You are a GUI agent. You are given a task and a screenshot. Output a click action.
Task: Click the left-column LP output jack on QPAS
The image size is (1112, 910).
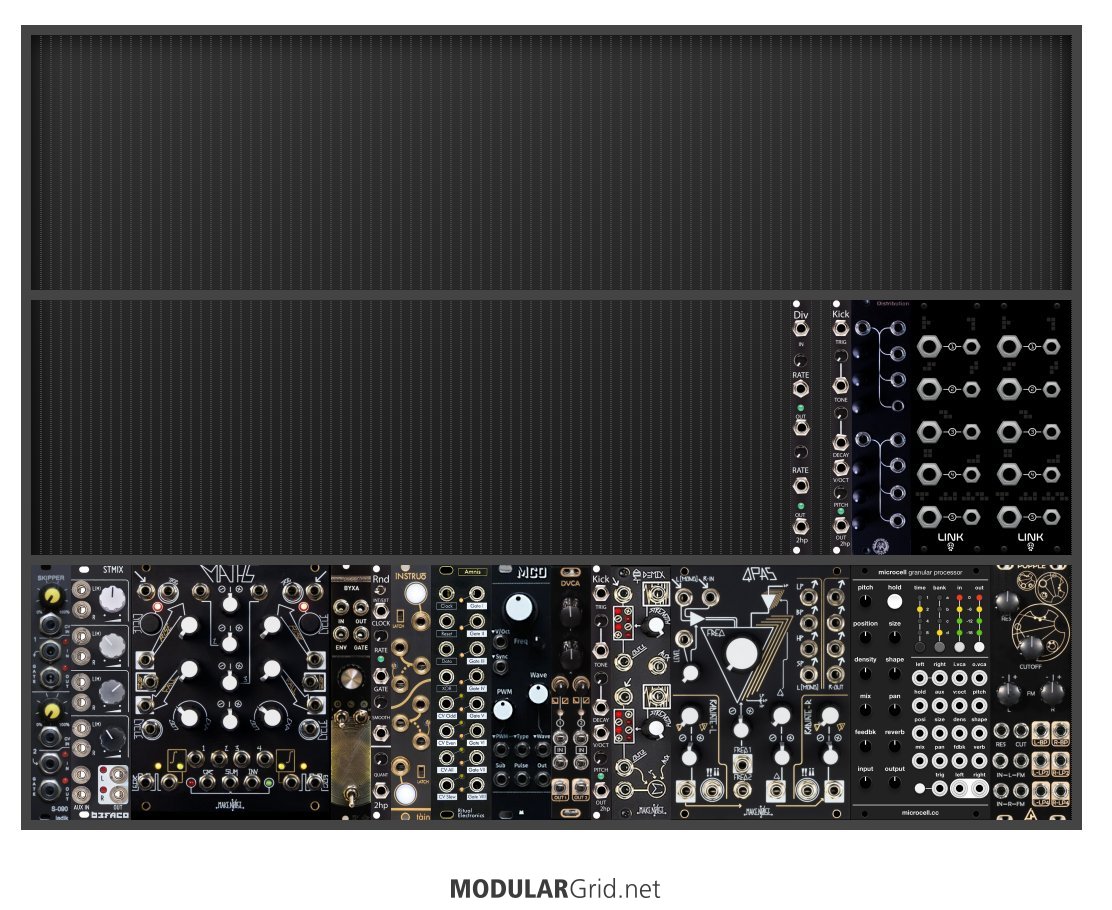pos(808,597)
